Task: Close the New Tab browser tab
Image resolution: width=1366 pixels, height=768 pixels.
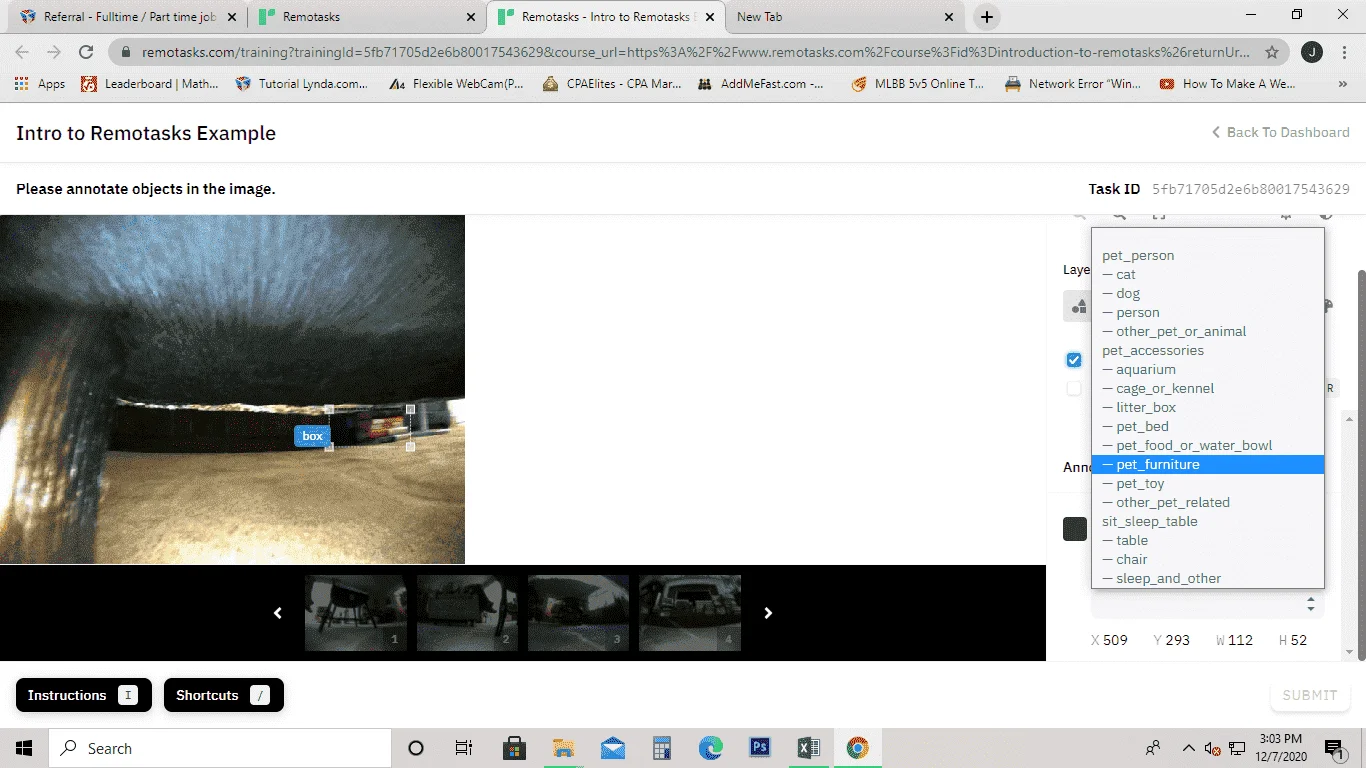Action: pos(948,17)
